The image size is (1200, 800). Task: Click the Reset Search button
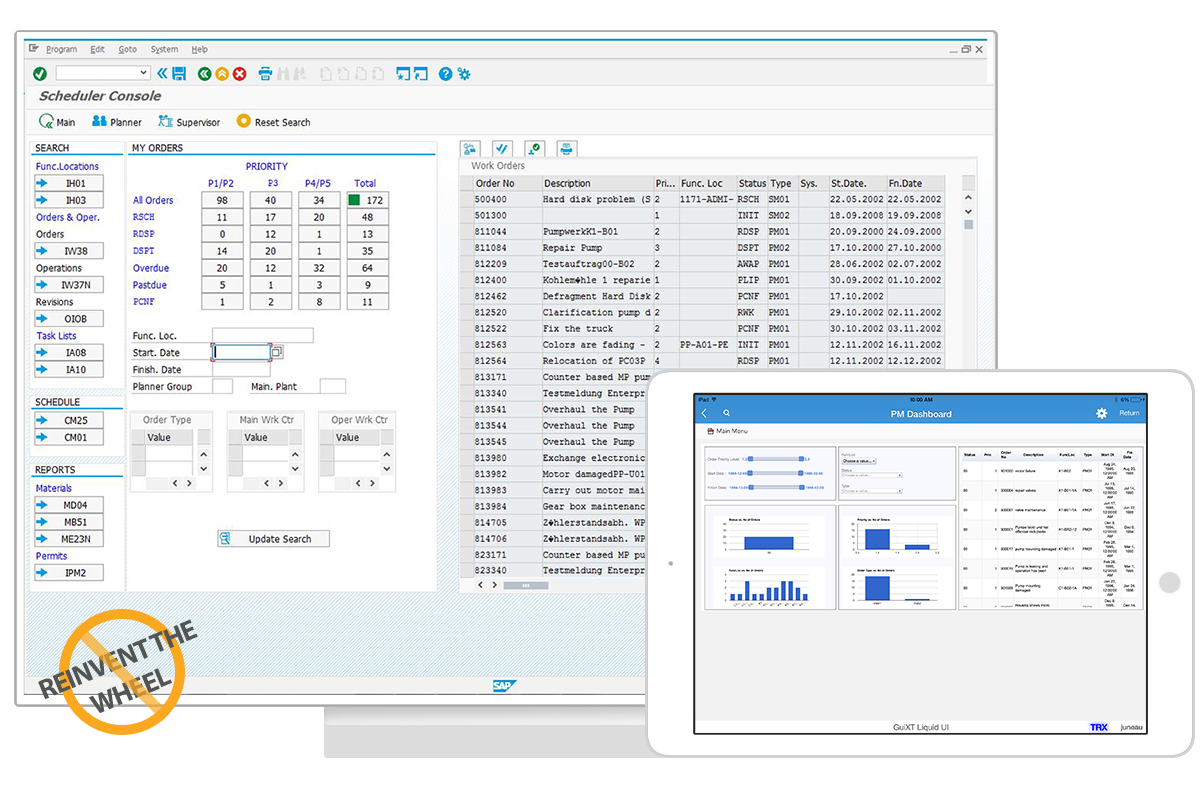click(273, 122)
